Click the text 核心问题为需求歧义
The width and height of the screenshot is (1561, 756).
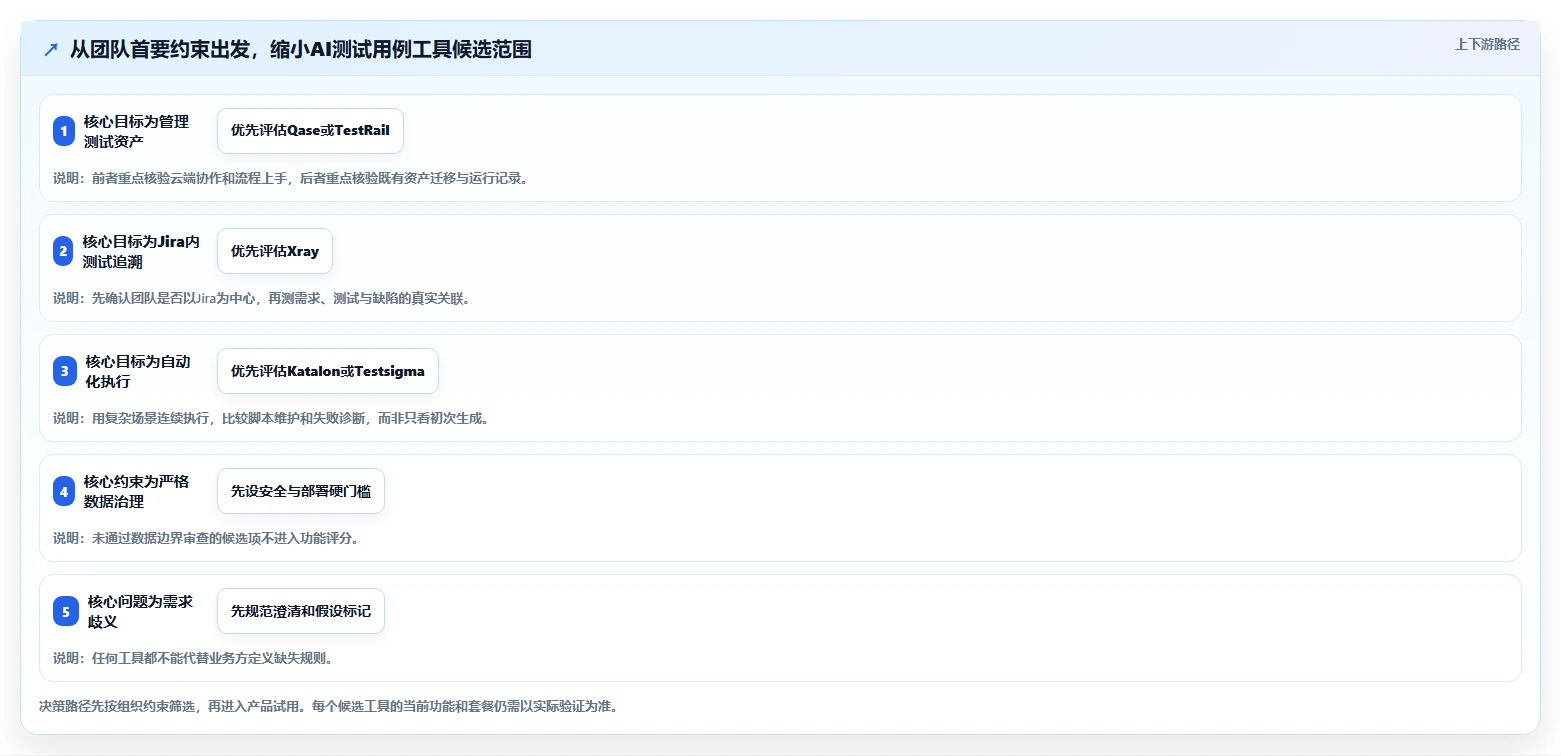pos(140,611)
